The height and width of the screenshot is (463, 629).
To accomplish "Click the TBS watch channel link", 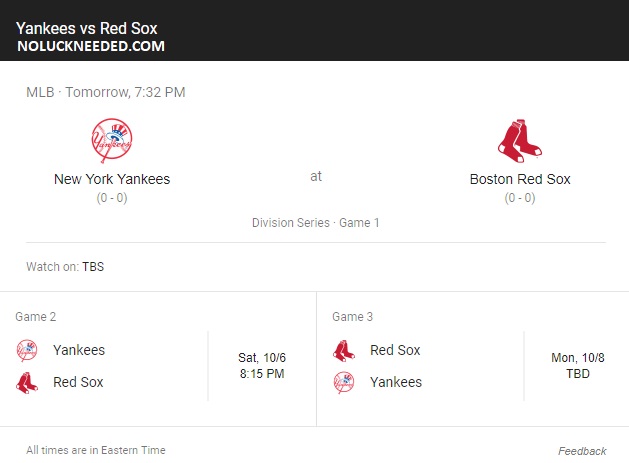I will pos(93,266).
